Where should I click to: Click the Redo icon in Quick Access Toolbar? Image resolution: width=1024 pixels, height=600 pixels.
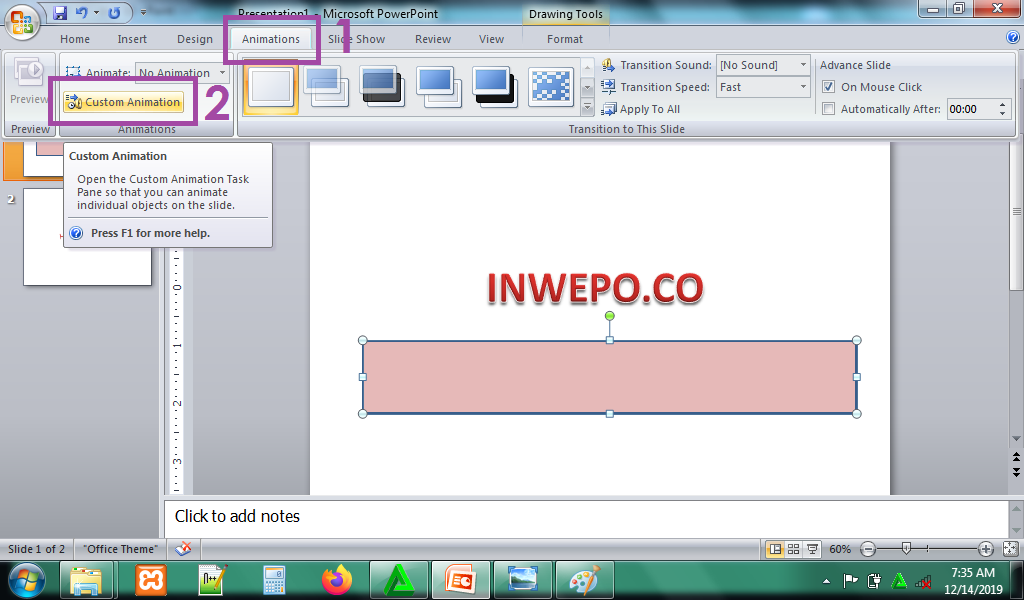[114, 12]
